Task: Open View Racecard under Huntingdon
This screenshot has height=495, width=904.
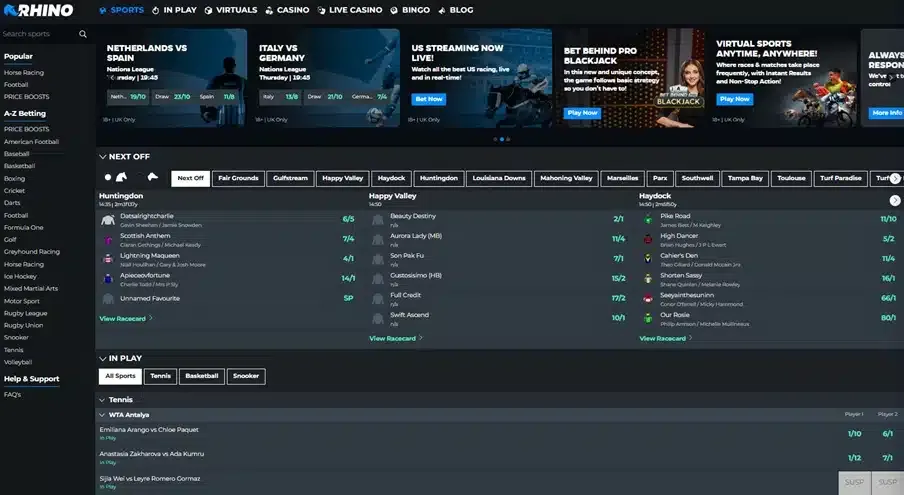Action: coord(126,319)
